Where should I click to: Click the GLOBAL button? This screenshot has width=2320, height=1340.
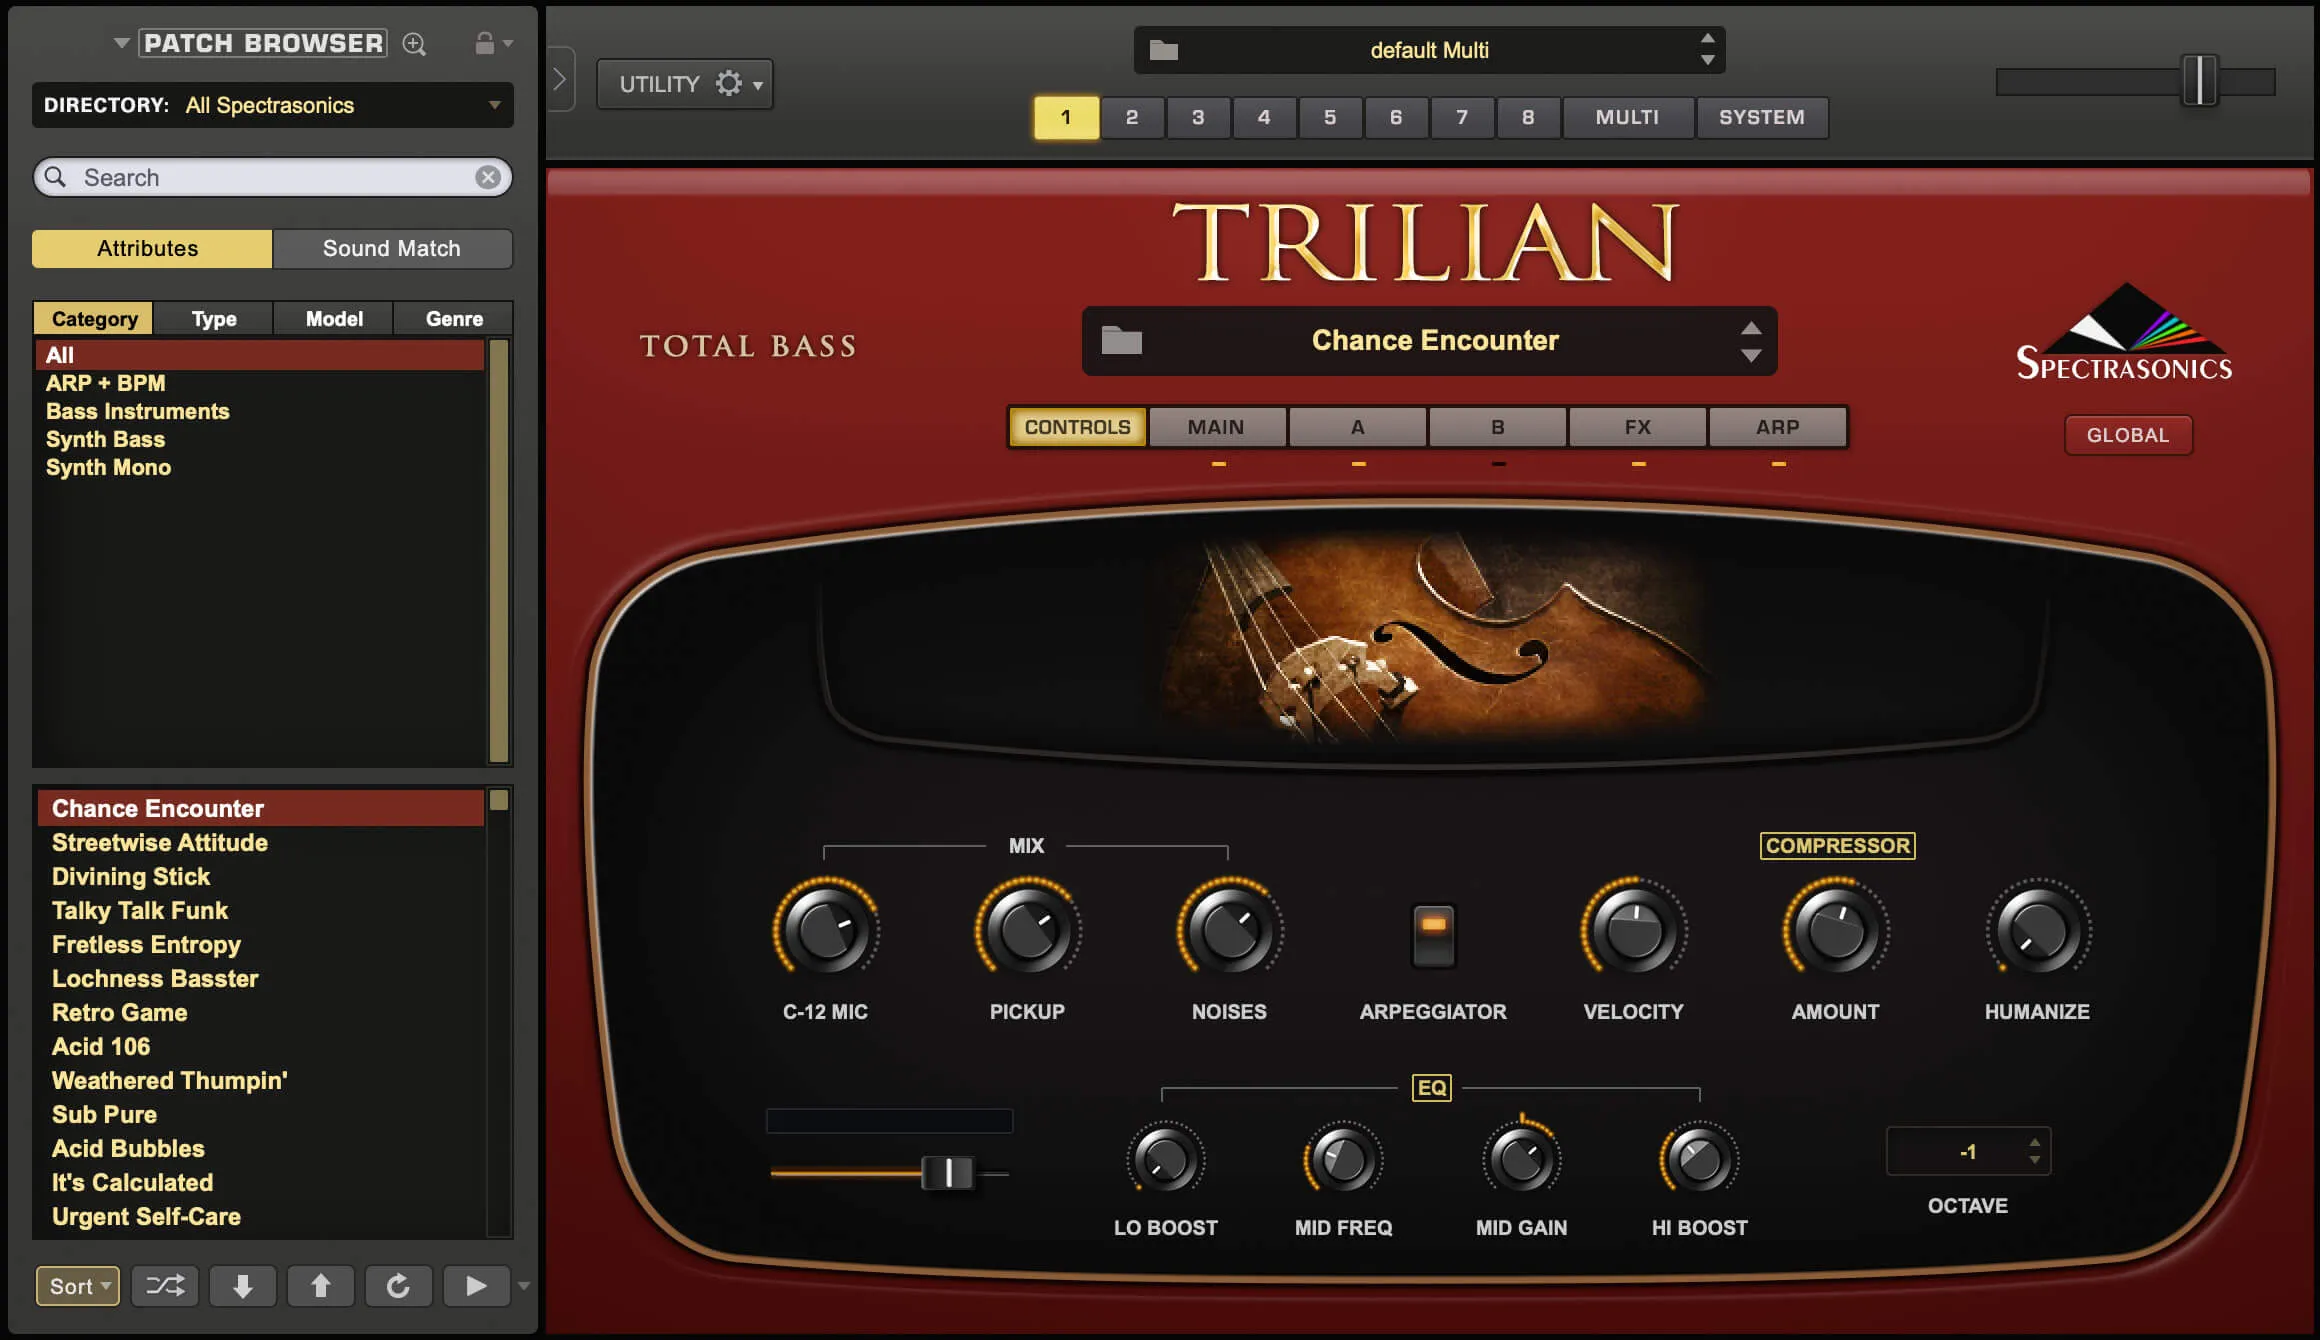[2128, 434]
